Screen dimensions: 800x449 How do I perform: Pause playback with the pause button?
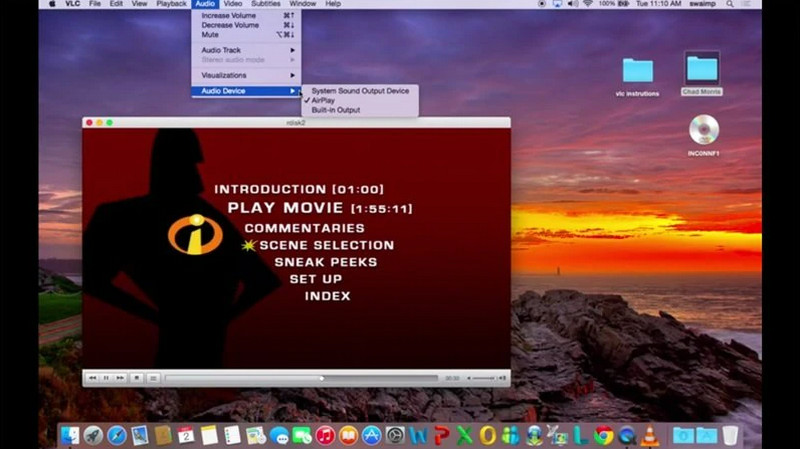(x=106, y=378)
